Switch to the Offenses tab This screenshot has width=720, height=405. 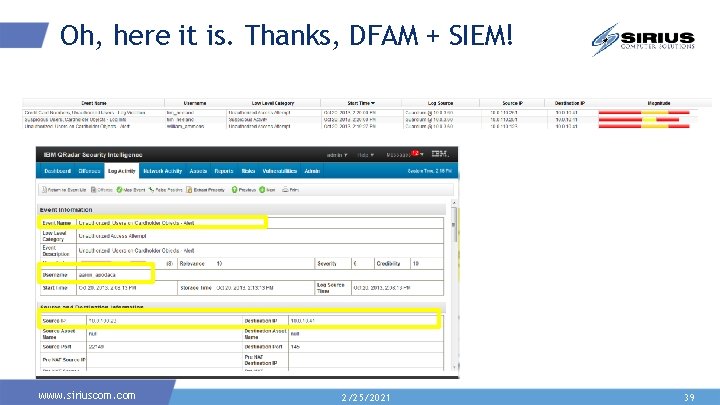point(89,171)
